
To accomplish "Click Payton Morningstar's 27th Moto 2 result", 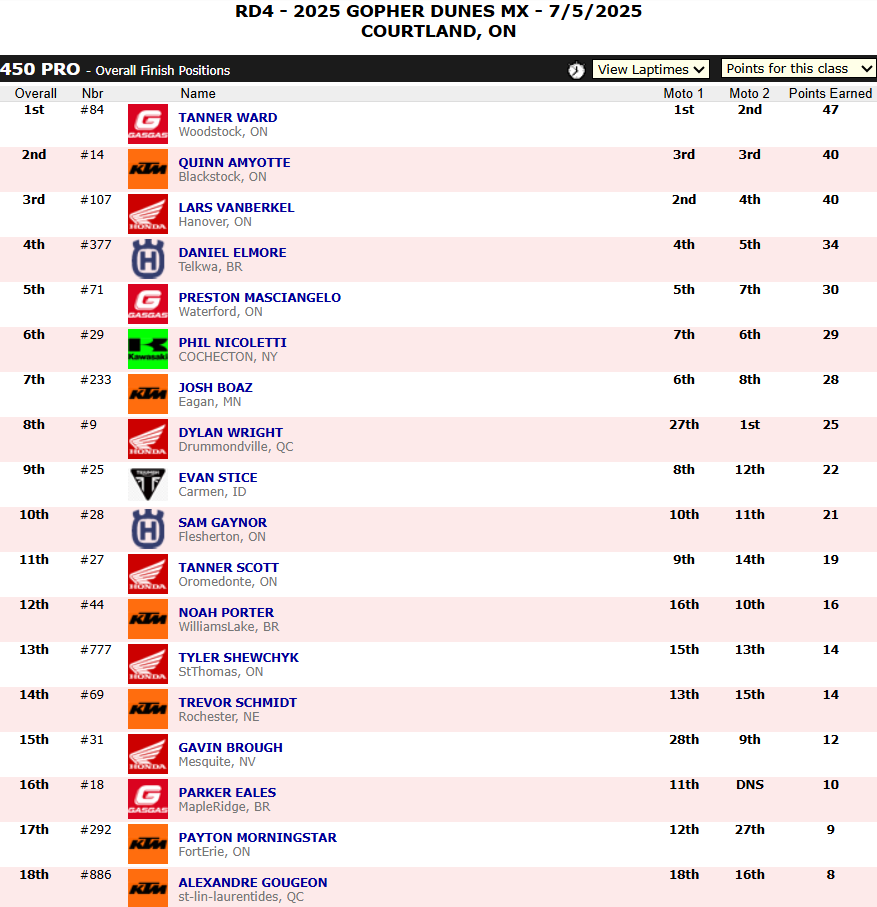I will 750,830.
